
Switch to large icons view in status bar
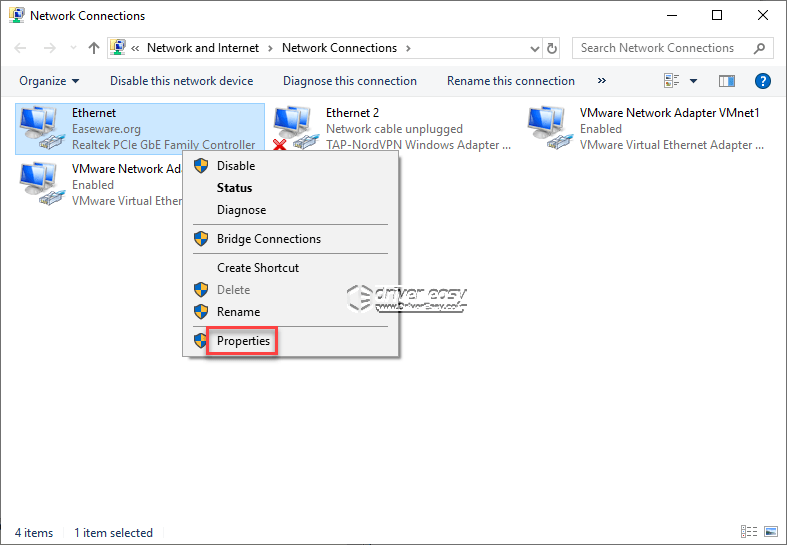pyautogui.click(x=770, y=531)
